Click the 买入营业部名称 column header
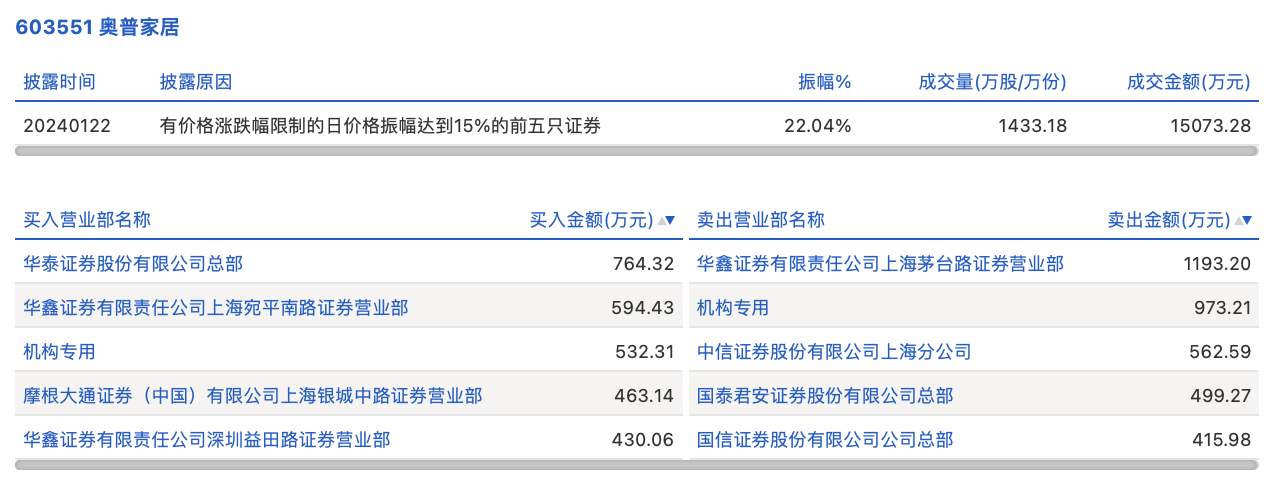This screenshot has width=1272, height=486. coord(87,220)
